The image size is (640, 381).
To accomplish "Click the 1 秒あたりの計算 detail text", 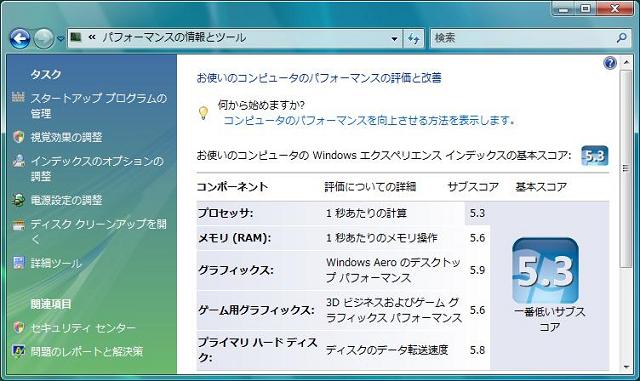I will pos(366,213).
